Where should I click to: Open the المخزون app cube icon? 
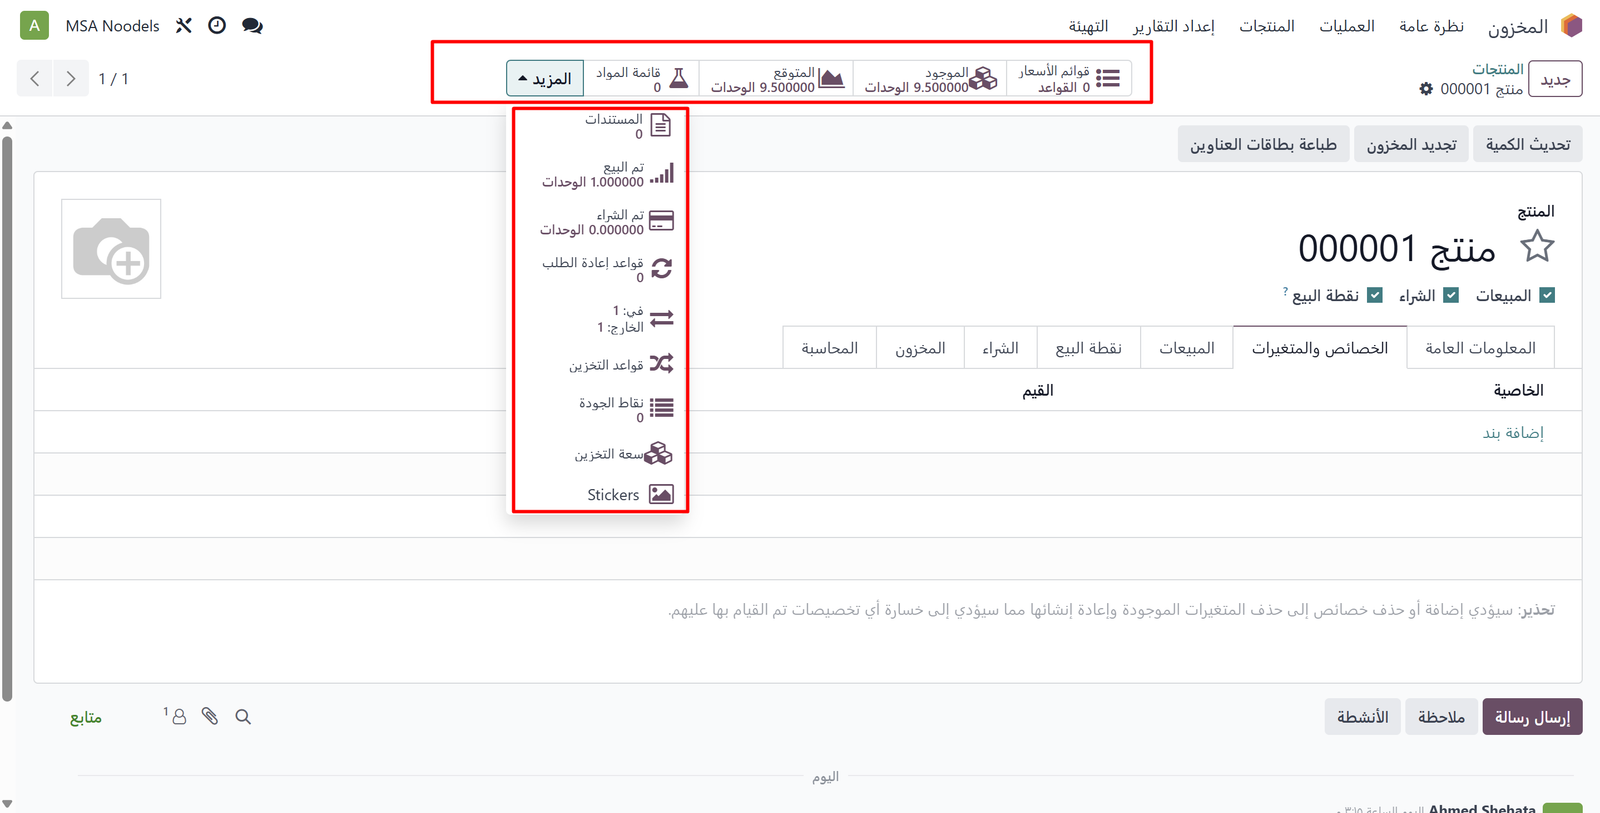1571,26
